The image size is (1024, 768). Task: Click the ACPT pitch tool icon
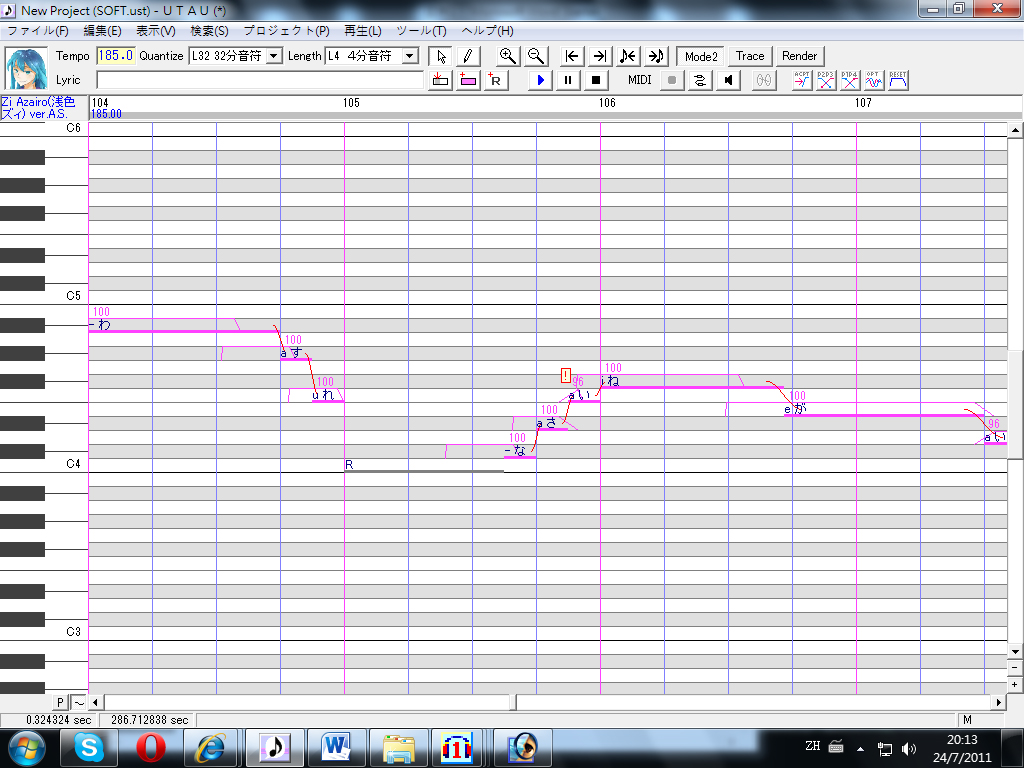(x=801, y=80)
